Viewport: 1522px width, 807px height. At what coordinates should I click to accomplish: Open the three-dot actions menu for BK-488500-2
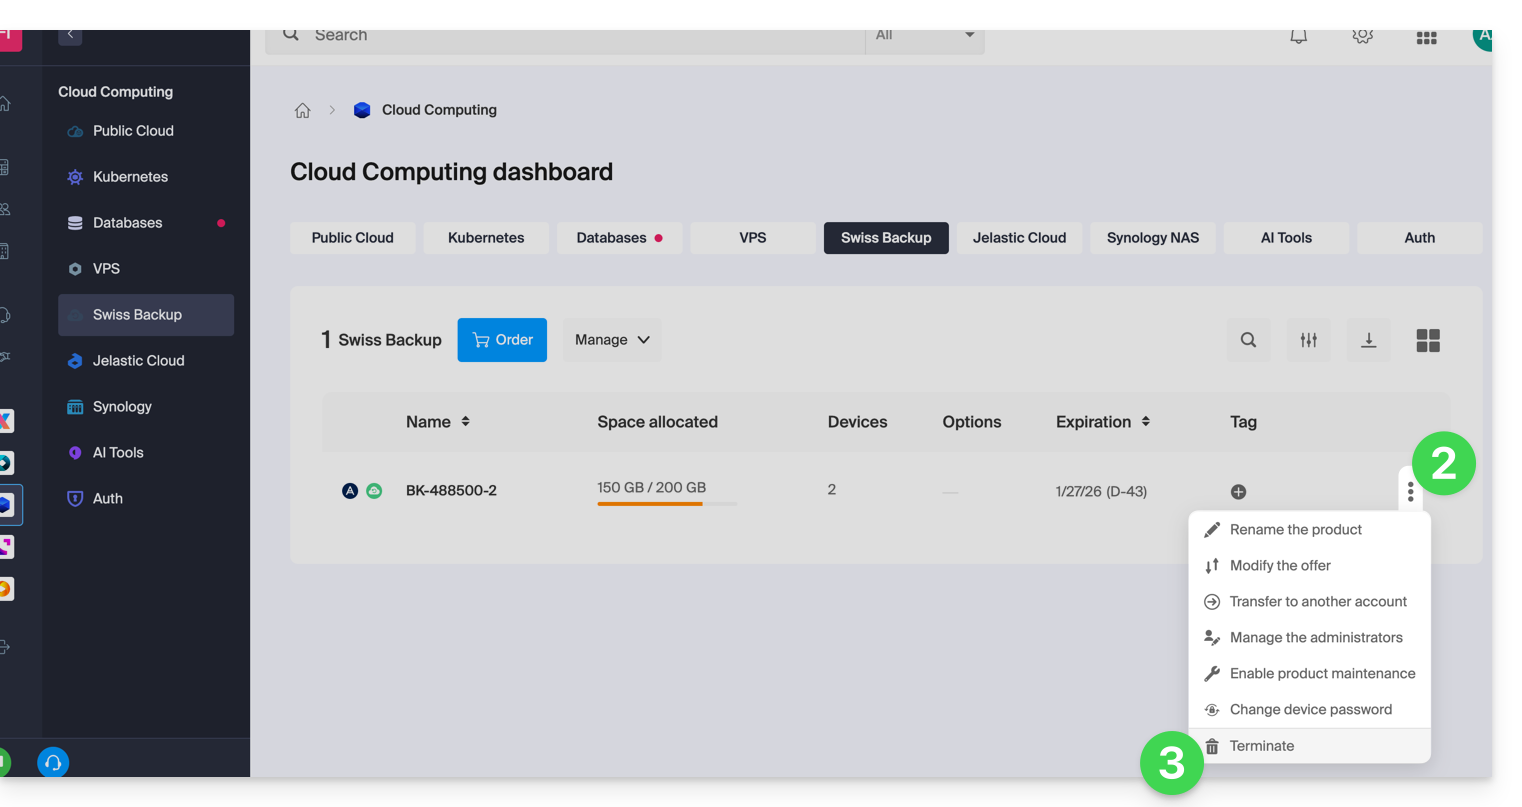[x=1410, y=491]
